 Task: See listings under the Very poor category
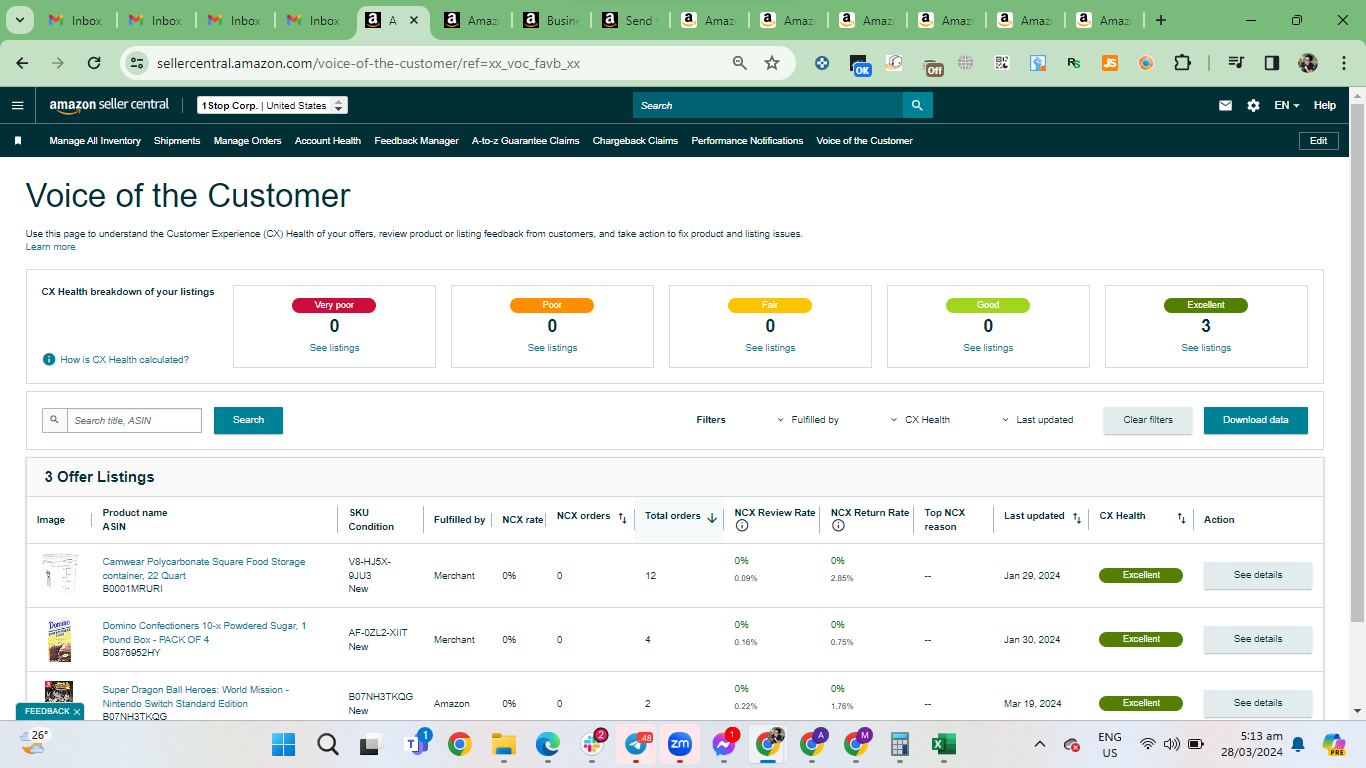coord(334,348)
